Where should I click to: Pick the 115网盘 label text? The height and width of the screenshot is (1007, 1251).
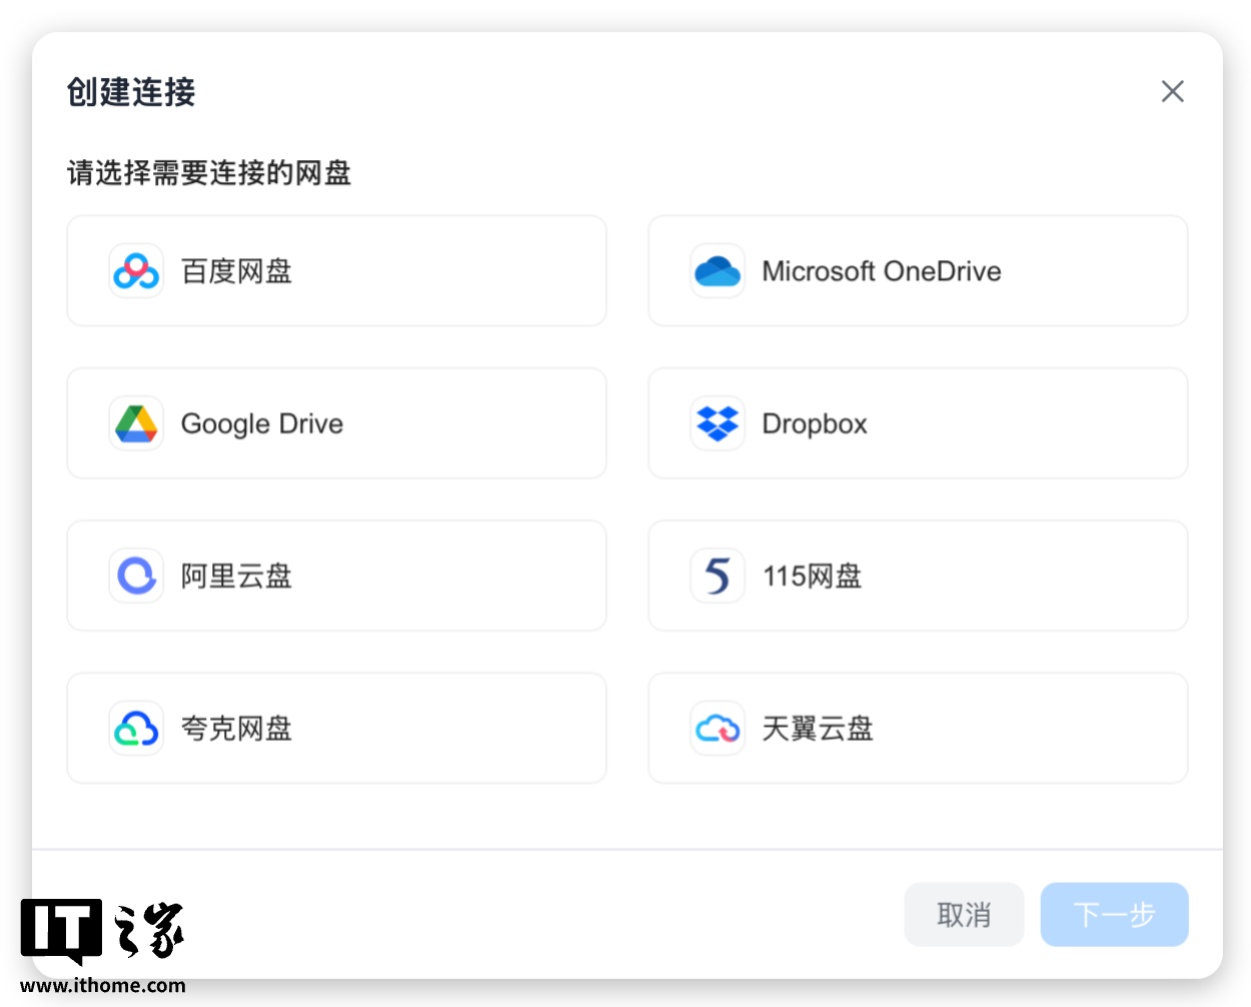(812, 576)
